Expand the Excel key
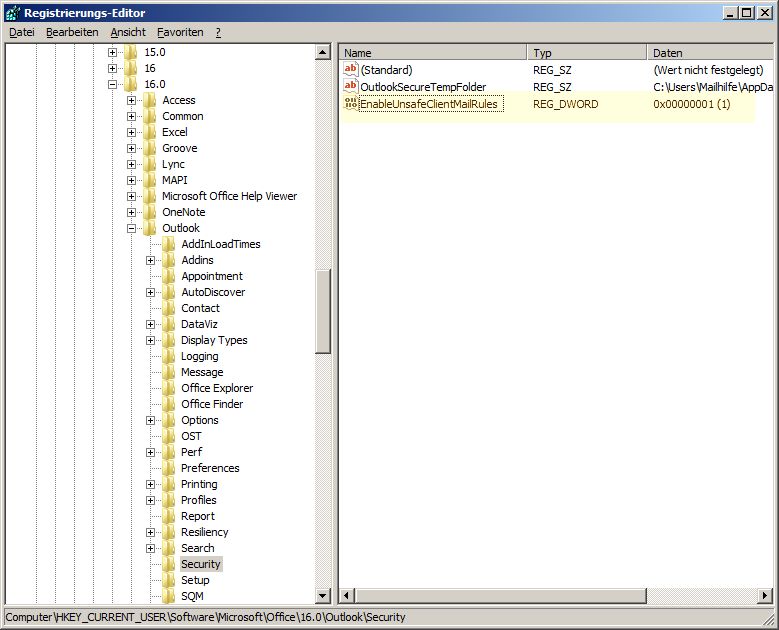Image resolution: width=779 pixels, height=630 pixels. [x=131, y=132]
